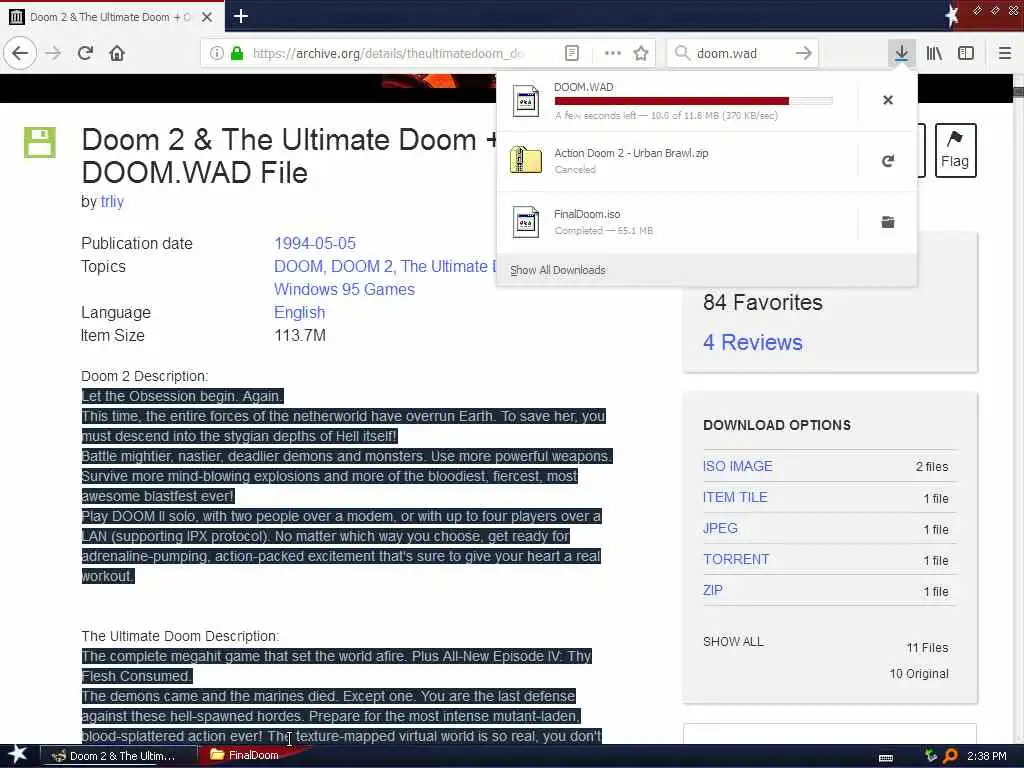Submit the doom.wad search with arrow
The image size is (1024, 768).
[803, 53]
